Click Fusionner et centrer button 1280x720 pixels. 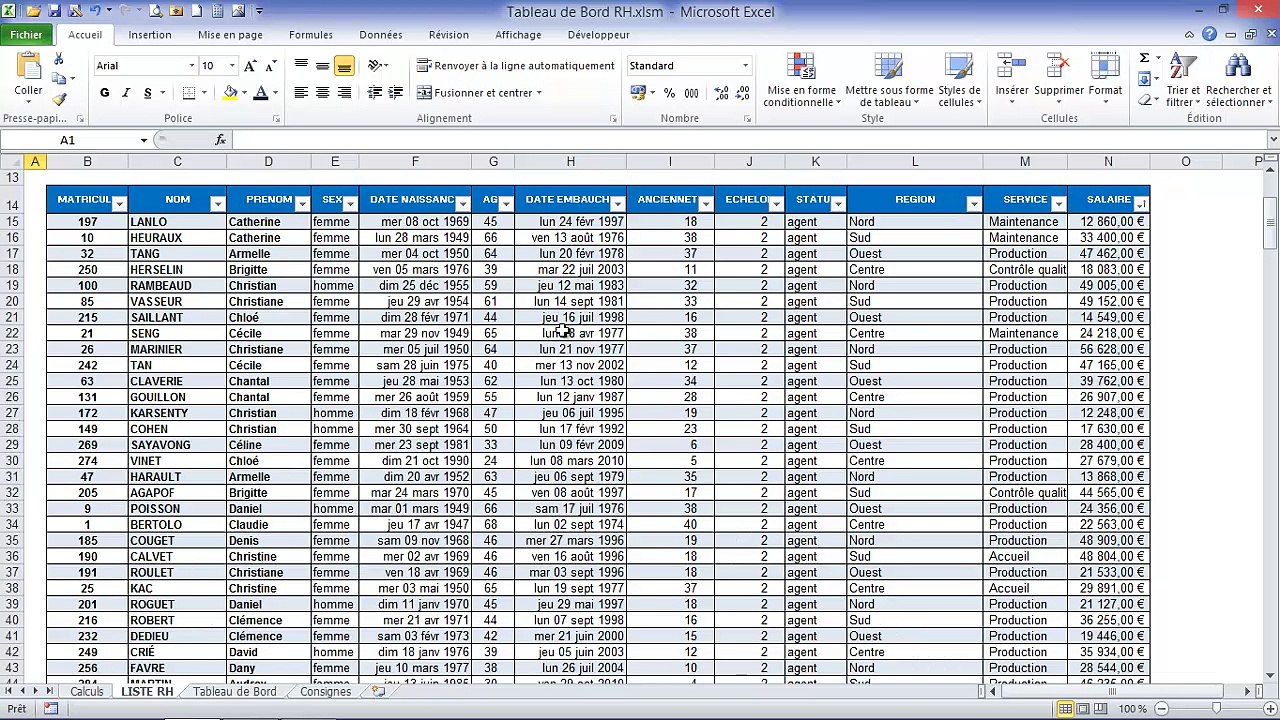click(479, 93)
